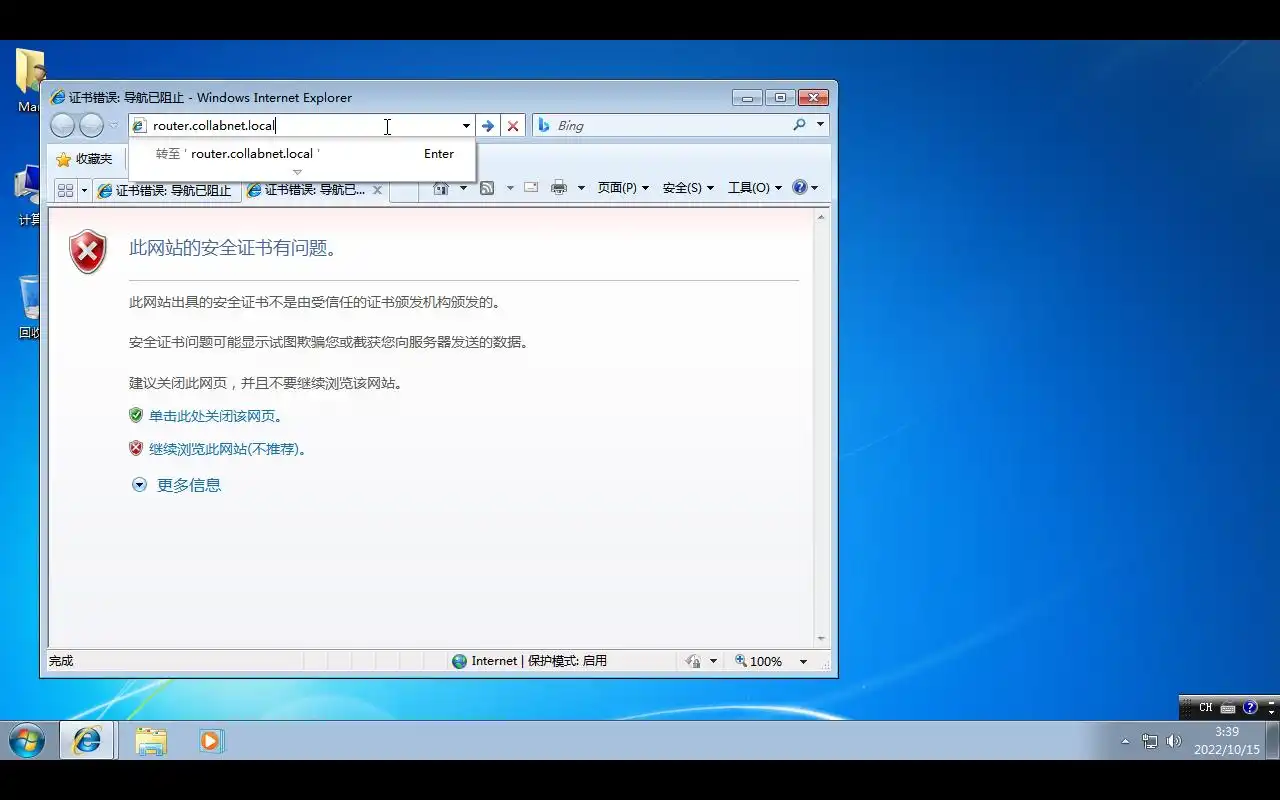Click in the address bar URL field
The width and height of the screenshot is (1280, 800).
[303, 126]
